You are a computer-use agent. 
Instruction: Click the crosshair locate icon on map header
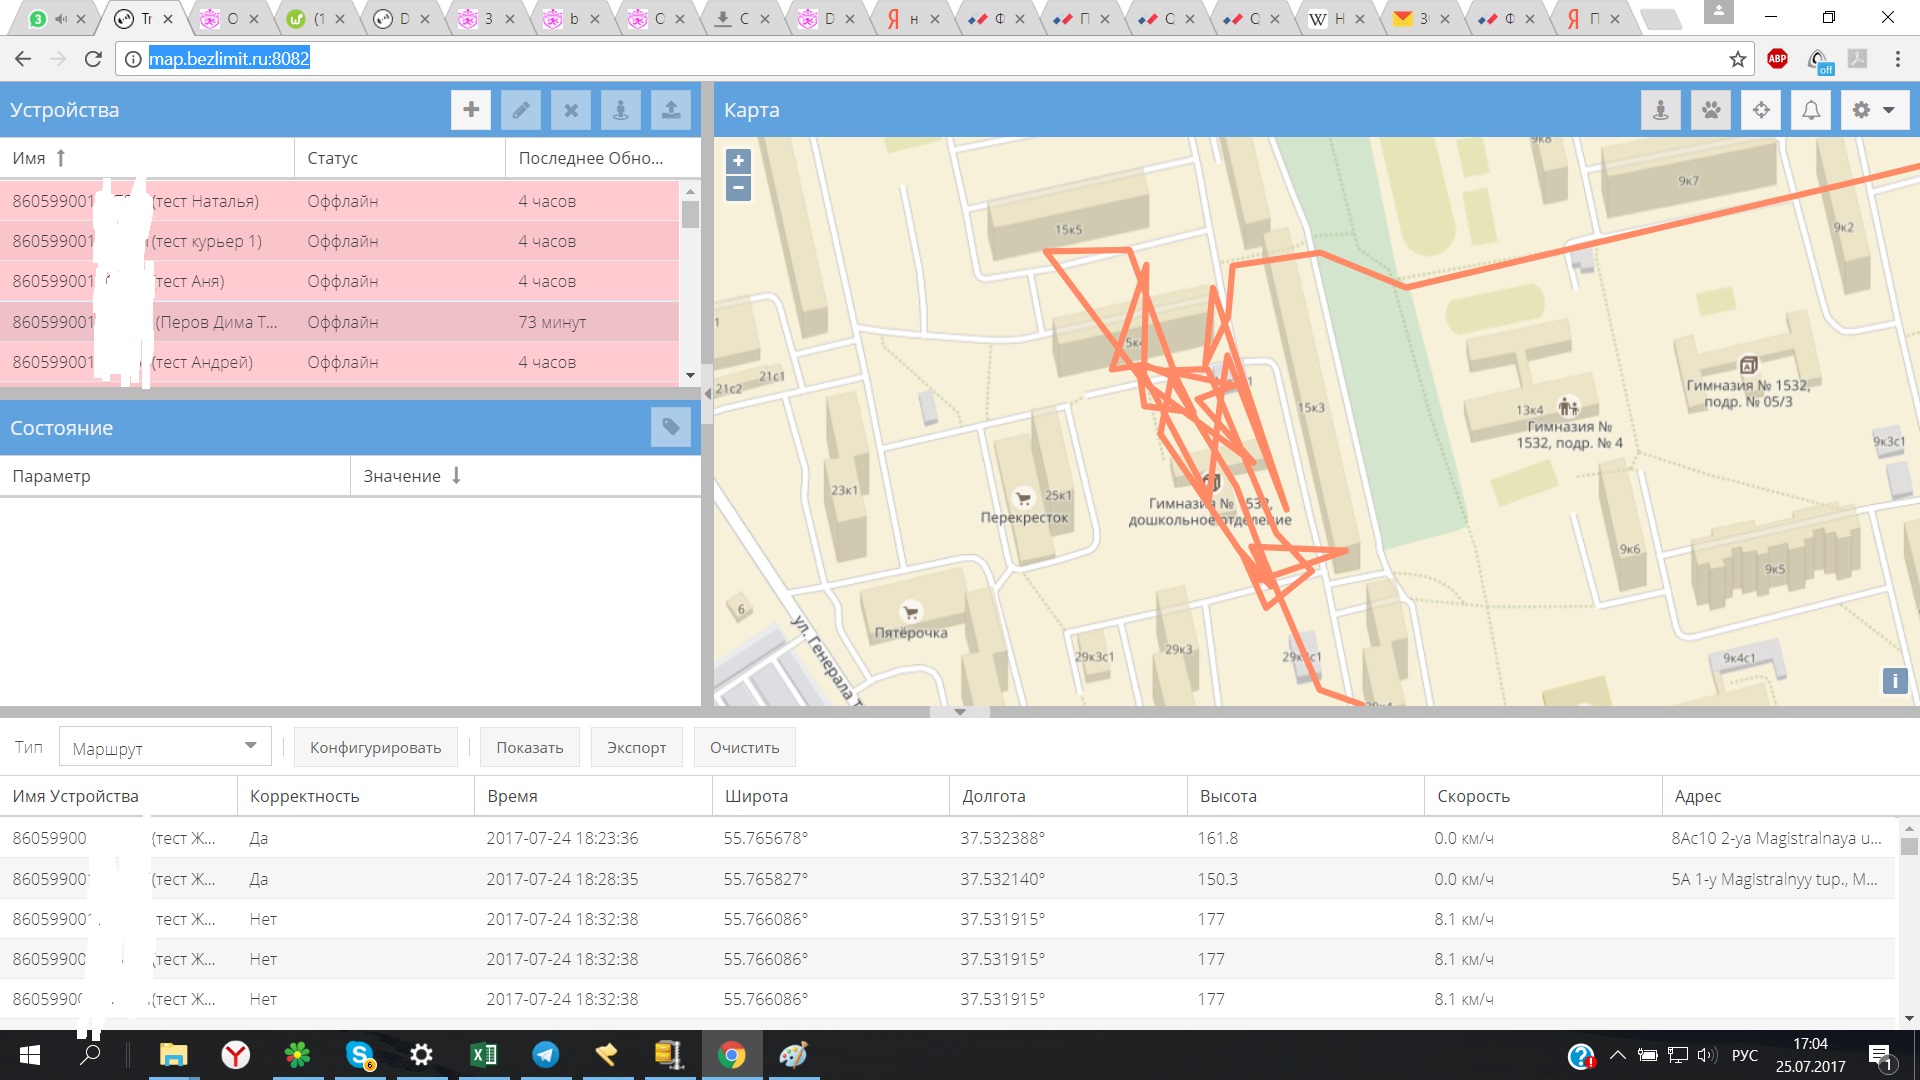[1760, 110]
